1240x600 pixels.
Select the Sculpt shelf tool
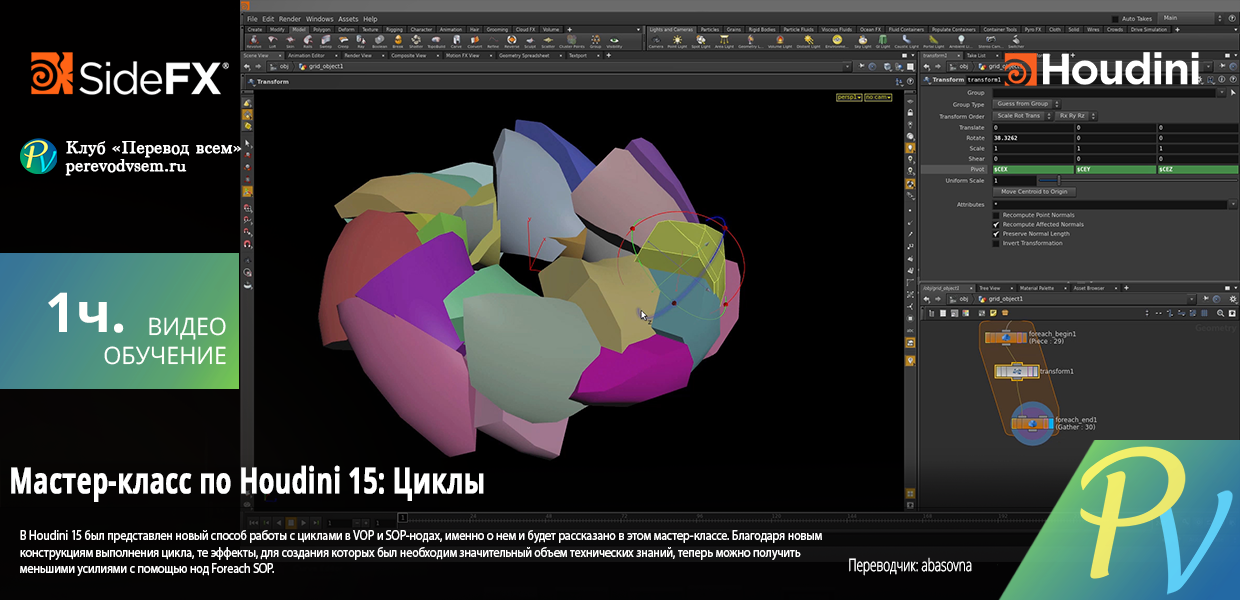click(x=530, y=40)
